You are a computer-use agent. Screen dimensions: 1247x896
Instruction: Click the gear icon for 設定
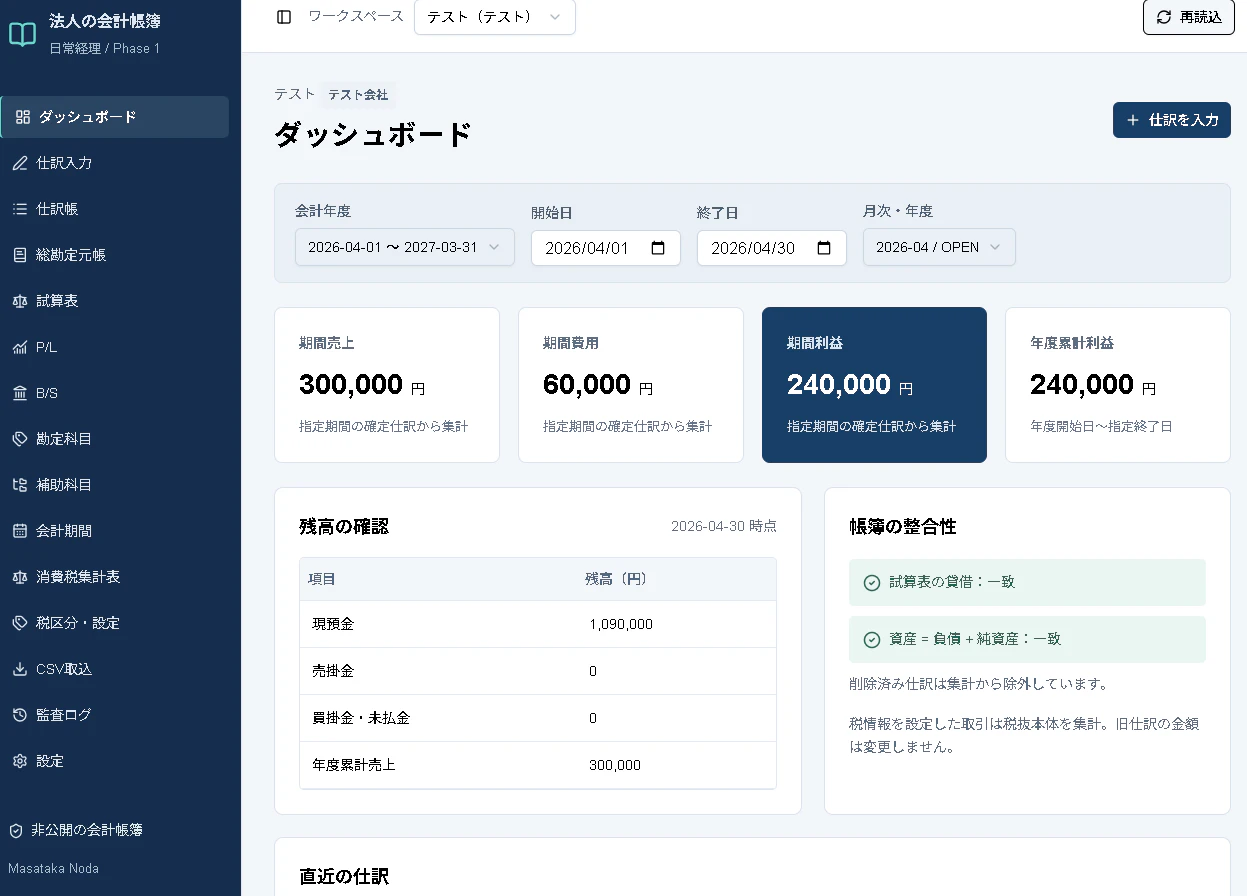pyautogui.click(x=20, y=761)
